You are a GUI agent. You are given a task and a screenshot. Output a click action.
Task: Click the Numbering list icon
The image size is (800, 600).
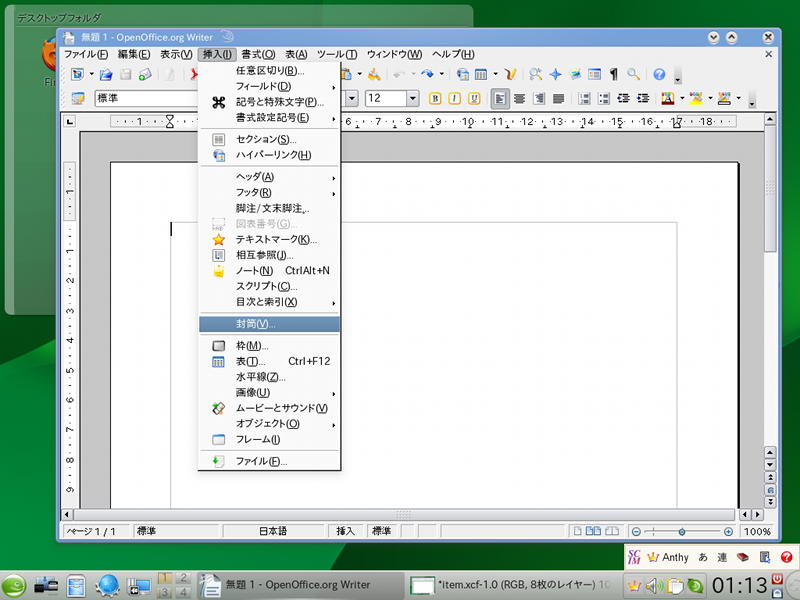point(584,98)
